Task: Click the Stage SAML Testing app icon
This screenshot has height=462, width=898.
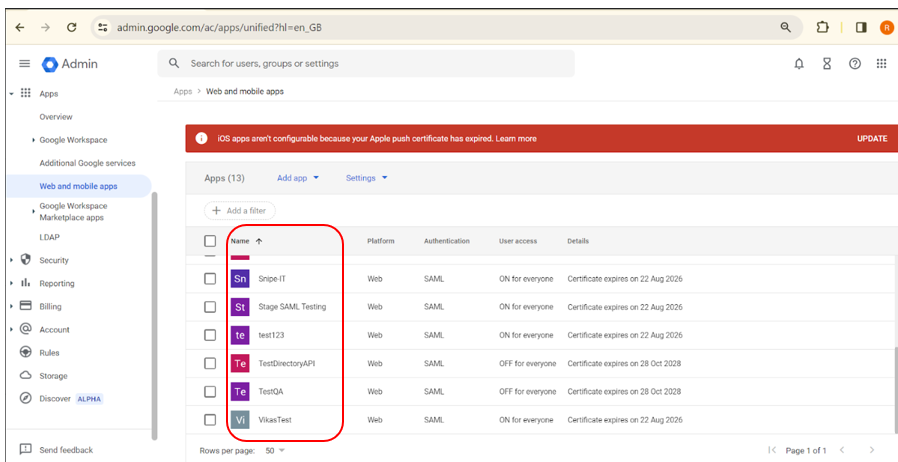Action: pyautogui.click(x=240, y=307)
